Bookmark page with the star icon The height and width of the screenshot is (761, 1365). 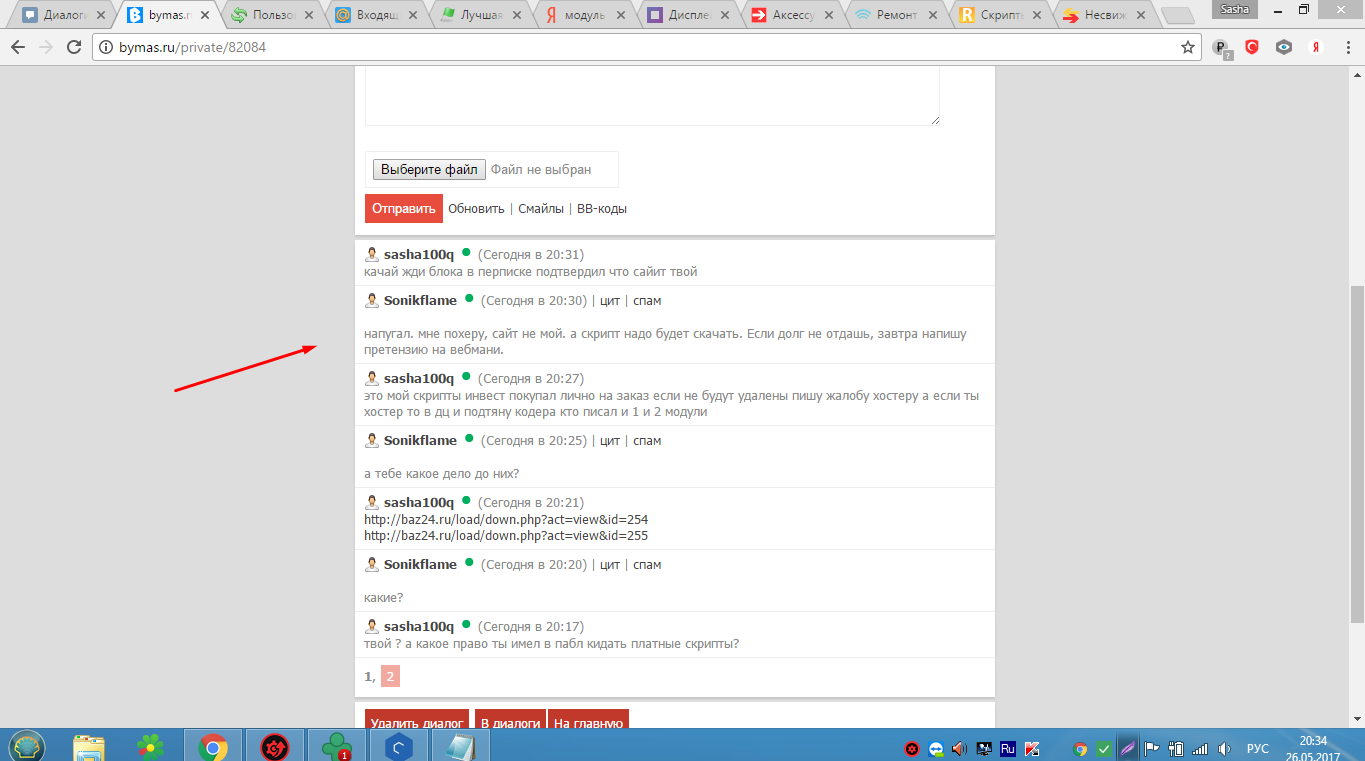point(1188,47)
